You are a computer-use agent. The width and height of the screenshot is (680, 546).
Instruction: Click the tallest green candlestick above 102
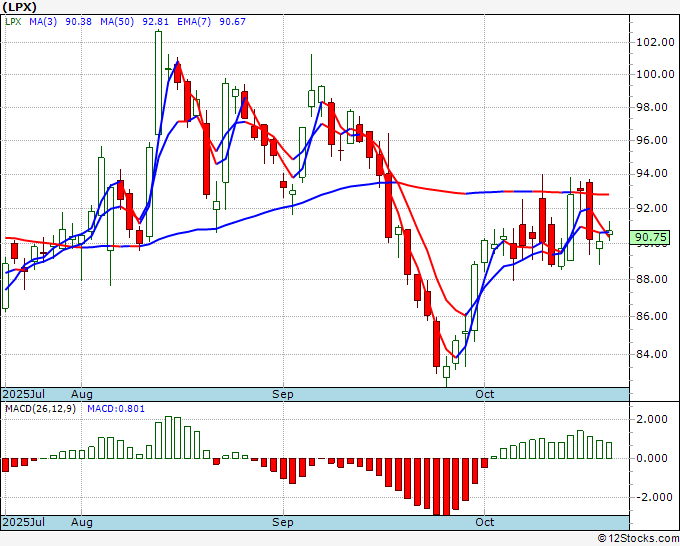pos(159,82)
